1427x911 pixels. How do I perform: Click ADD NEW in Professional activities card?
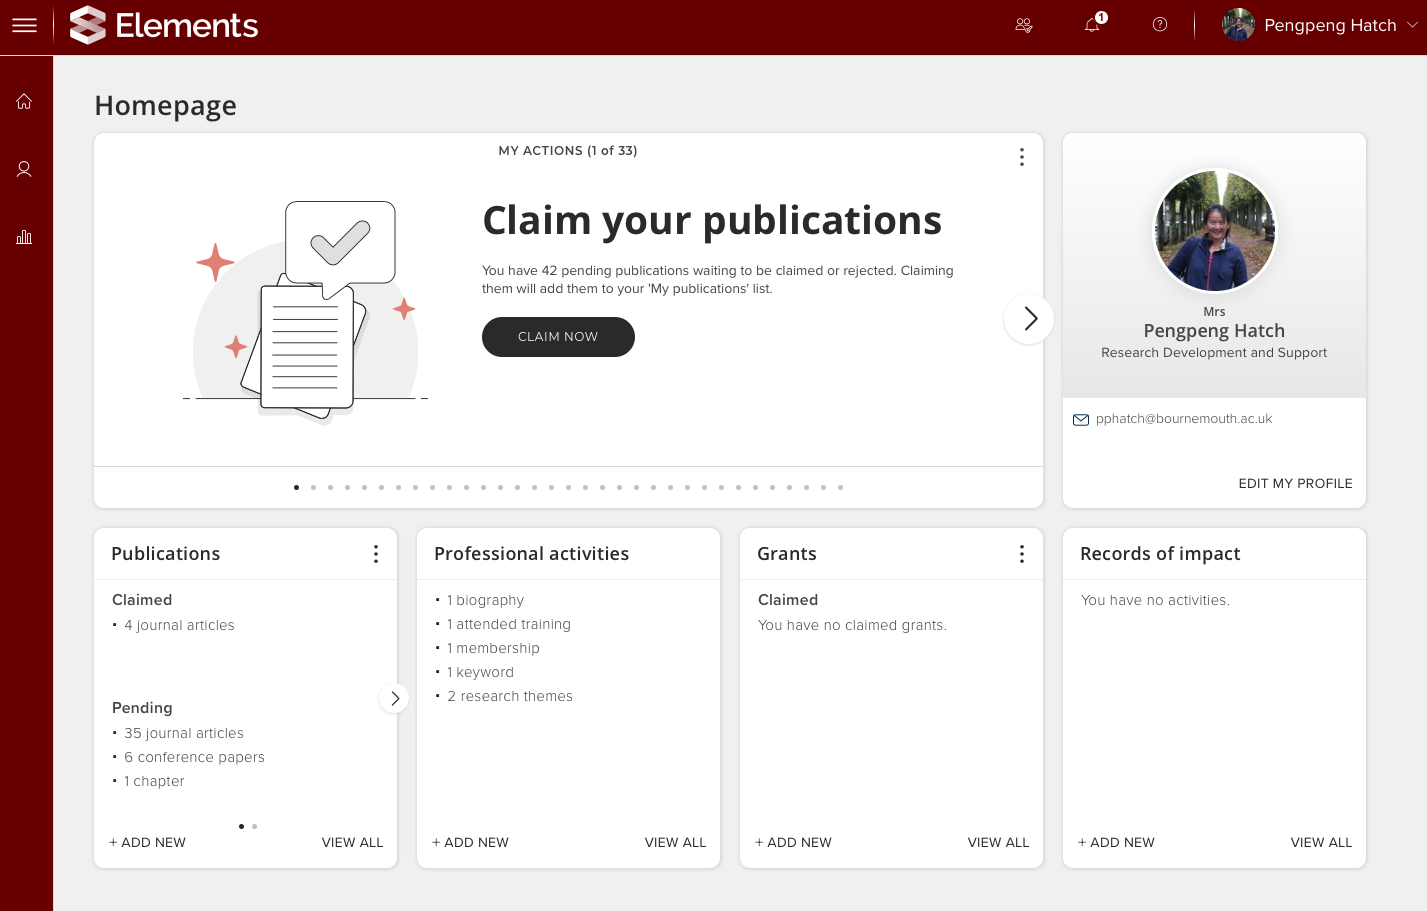pos(470,842)
